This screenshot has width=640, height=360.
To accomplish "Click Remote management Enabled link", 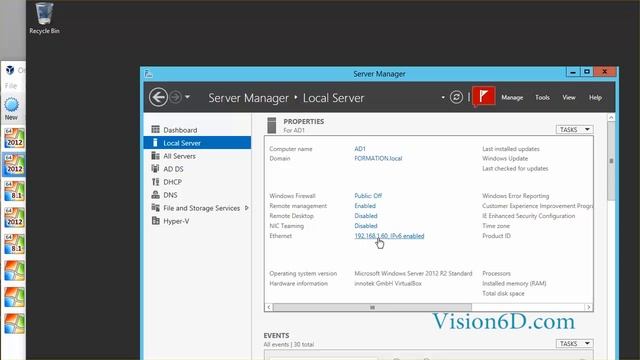I will pos(365,206).
